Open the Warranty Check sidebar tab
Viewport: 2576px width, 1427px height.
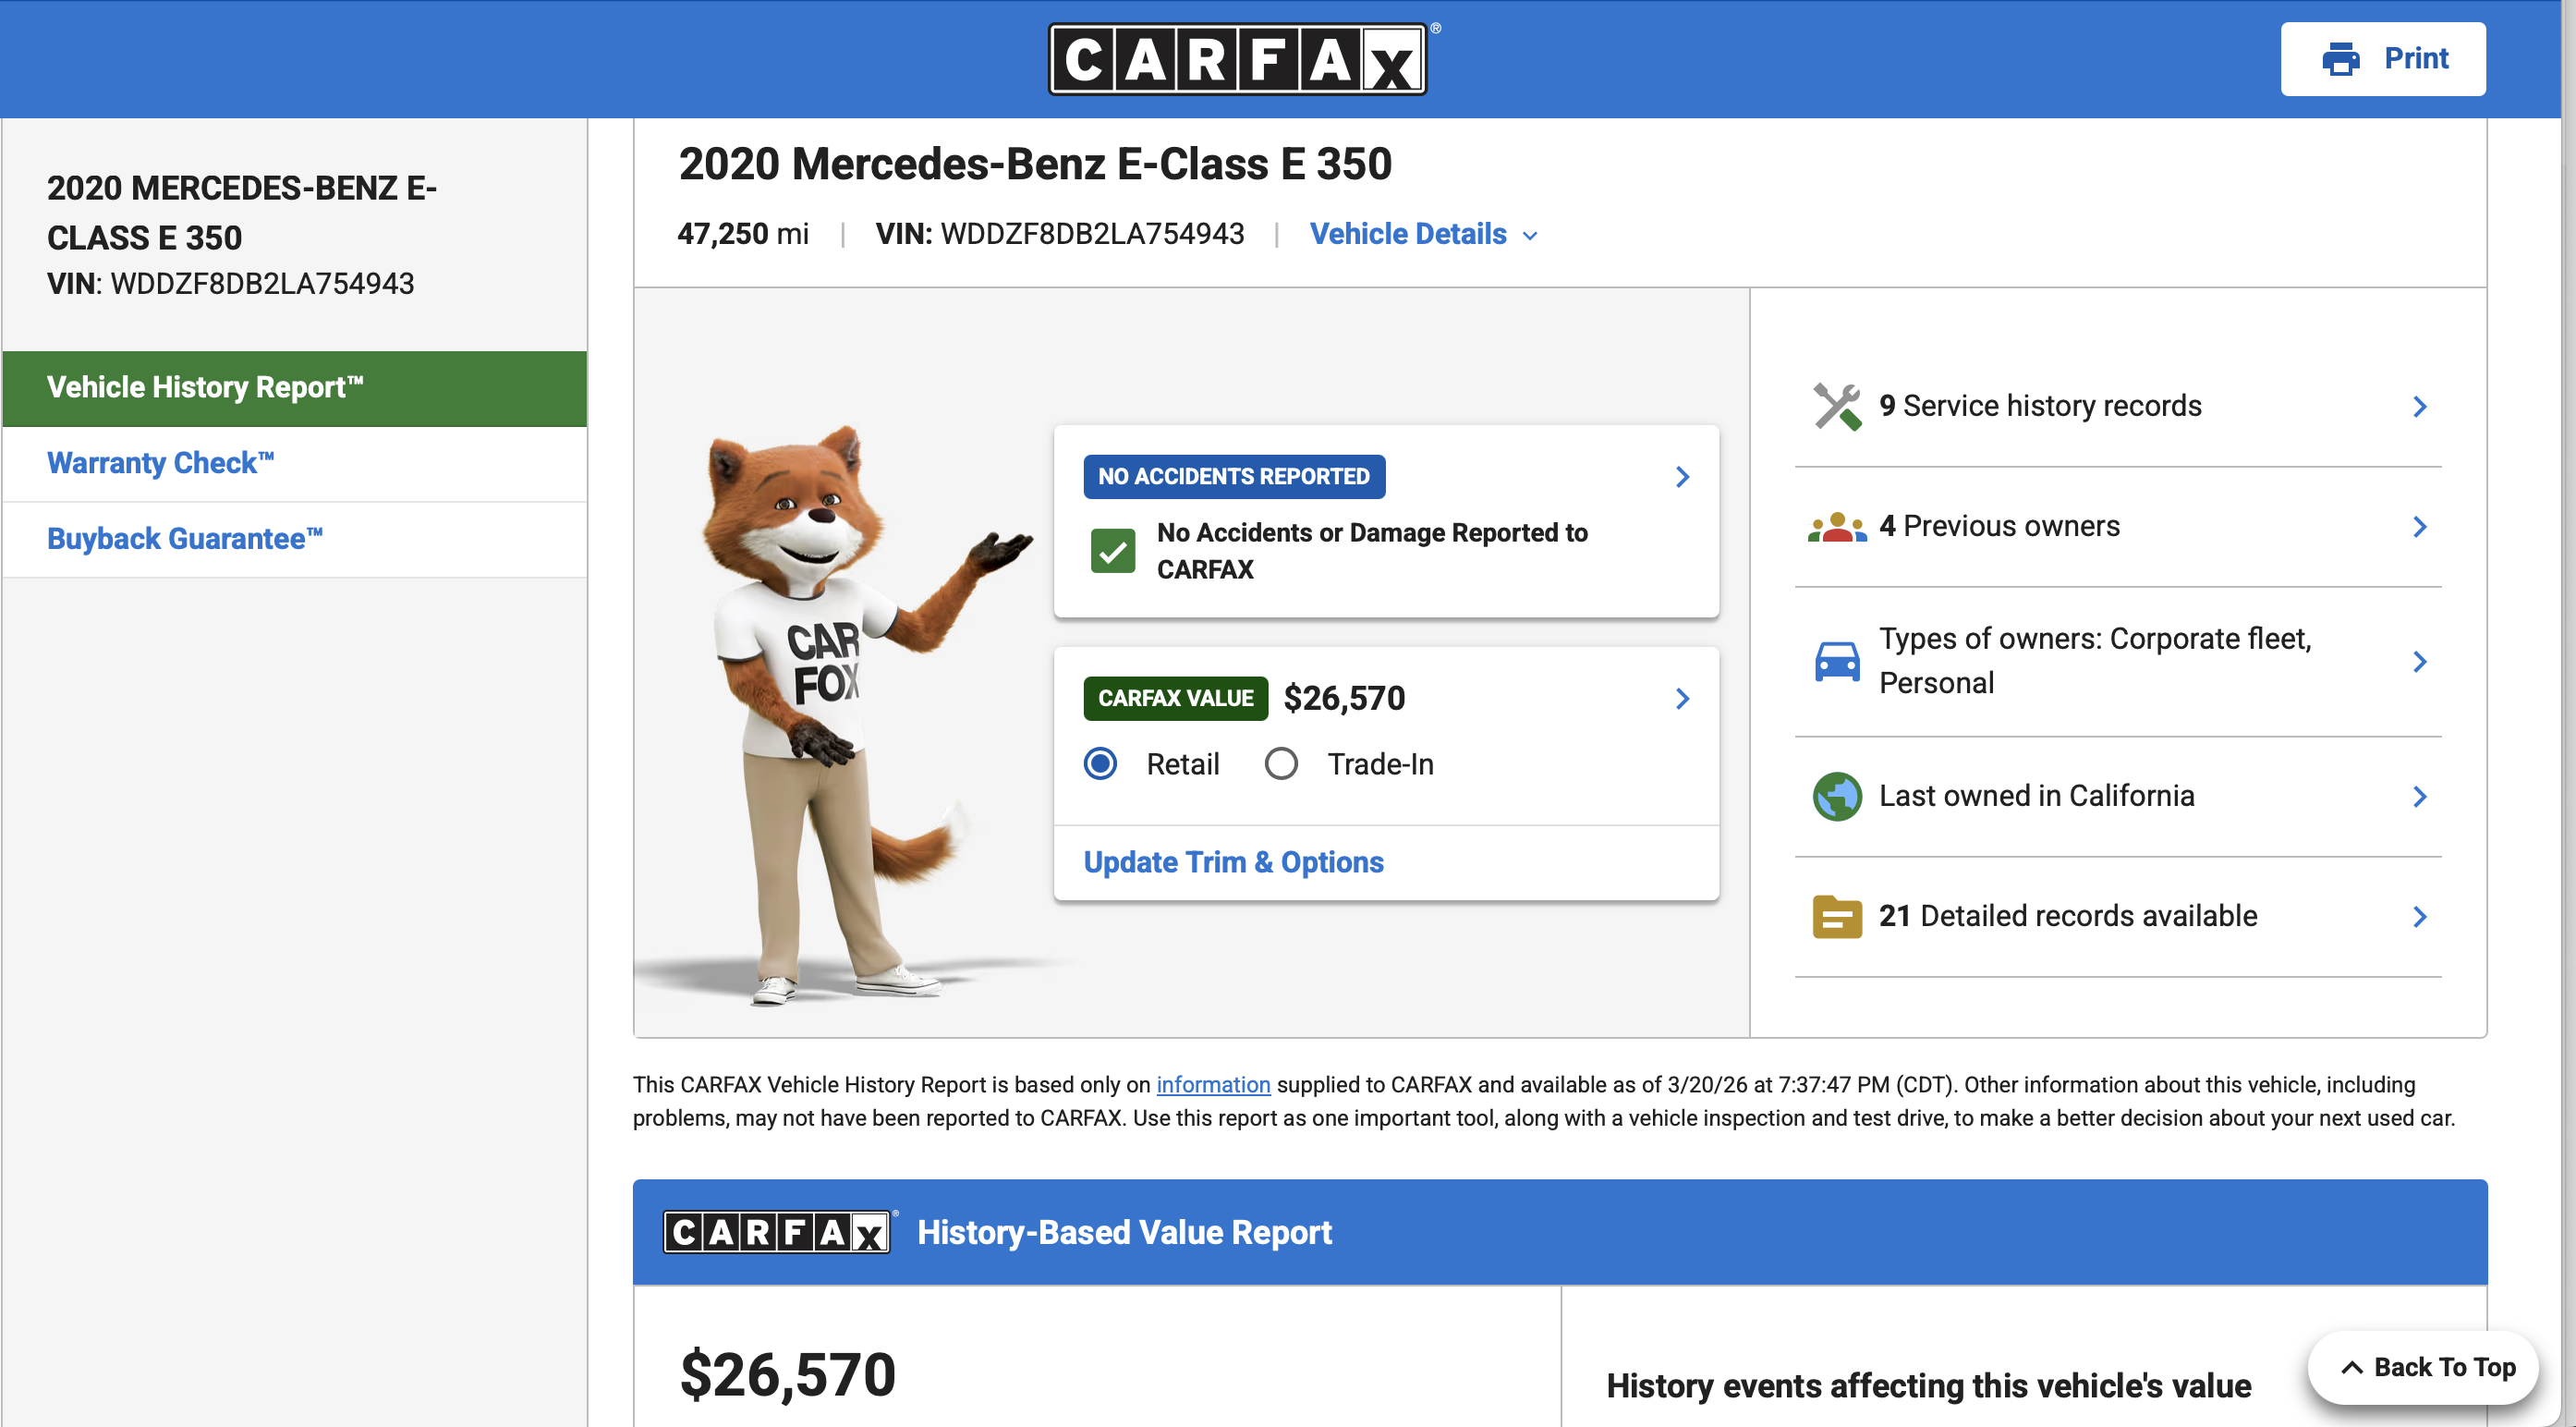[x=160, y=463]
